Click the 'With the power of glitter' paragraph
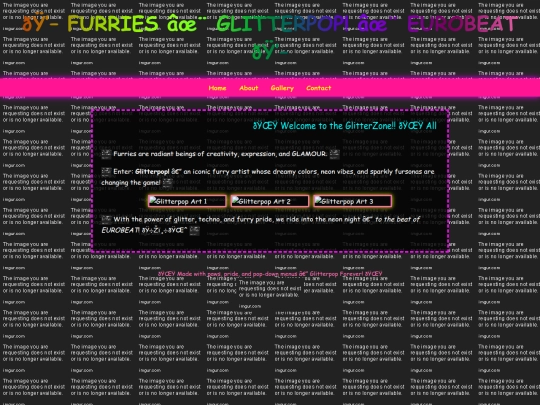 click(x=261, y=225)
